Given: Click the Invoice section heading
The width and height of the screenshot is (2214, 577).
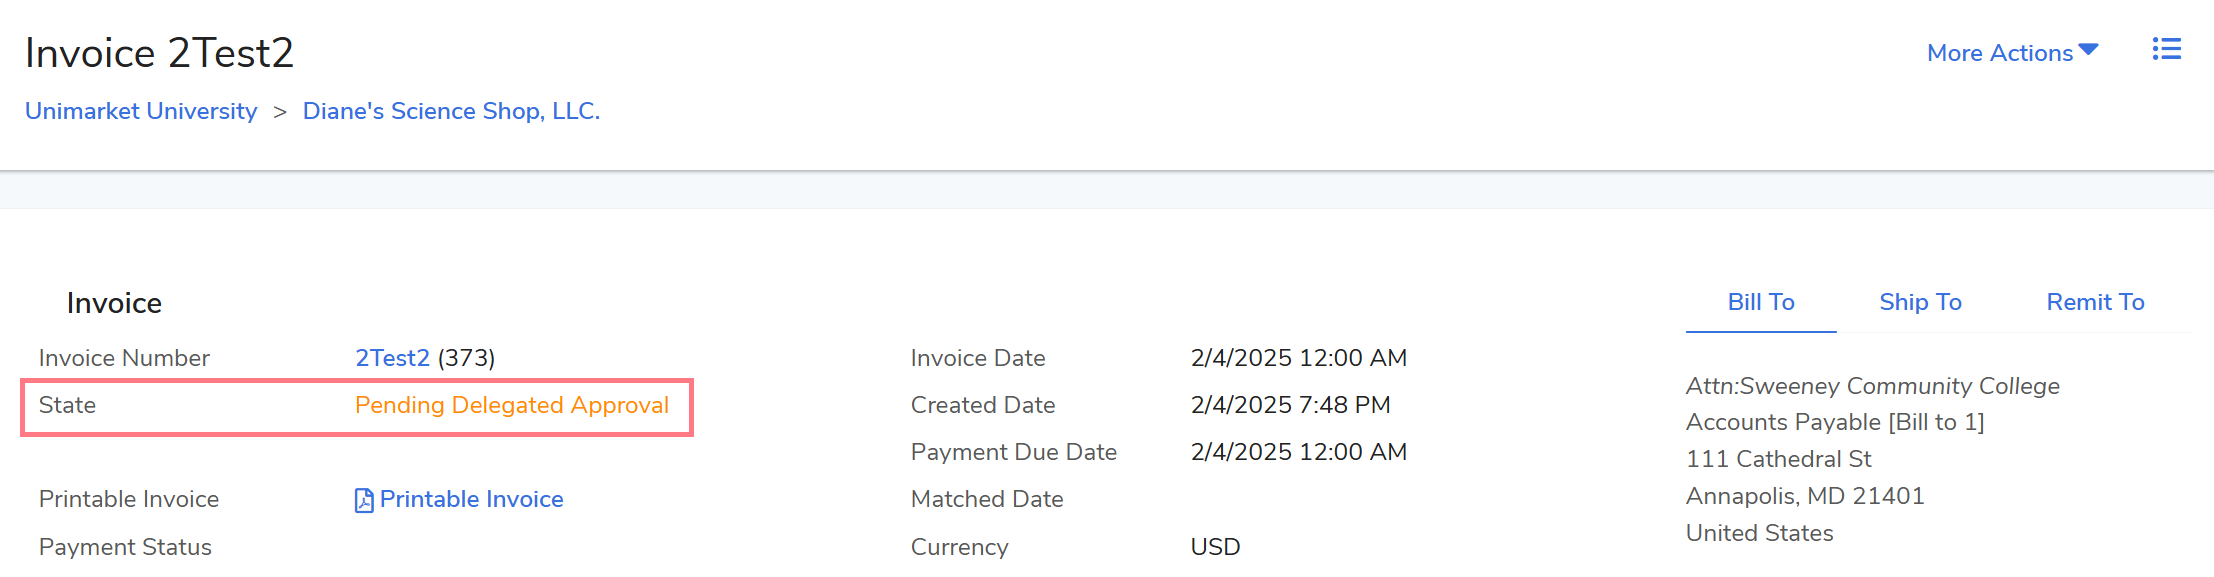Looking at the screenshot, I should click(114, 303).
